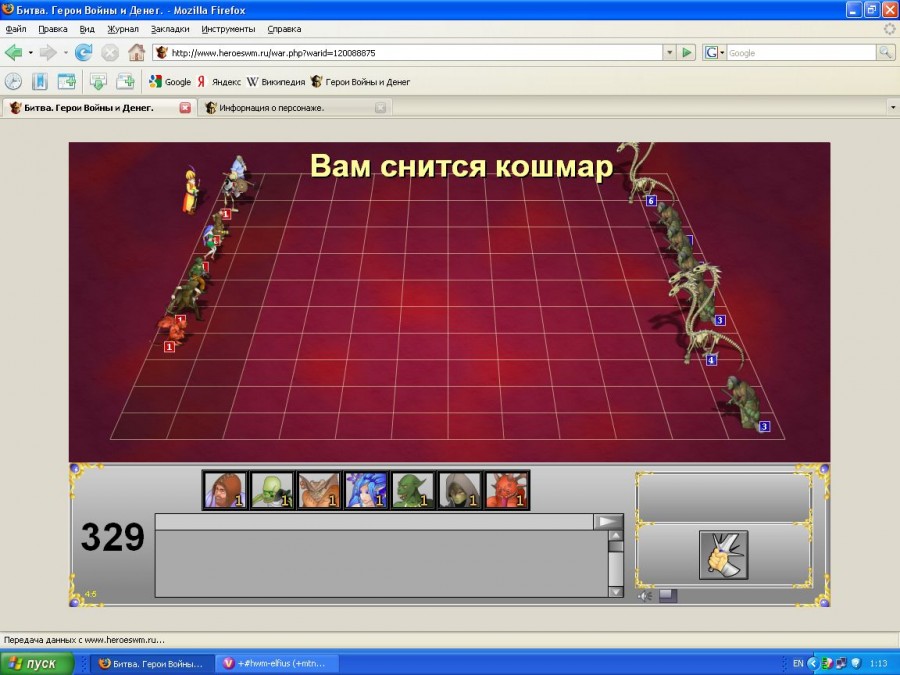900x675 pixels.
Task: Open the Журнал menu
Action: coord(123,29)
